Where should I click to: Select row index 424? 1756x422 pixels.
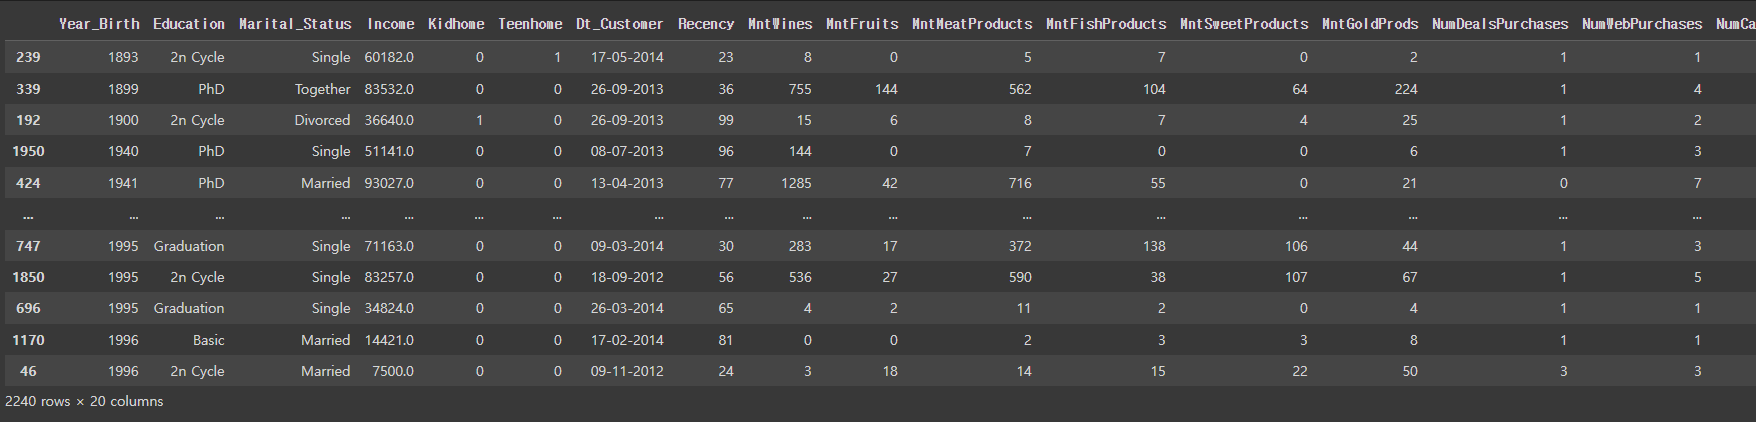pyautogui.click(x=28, y=183)
